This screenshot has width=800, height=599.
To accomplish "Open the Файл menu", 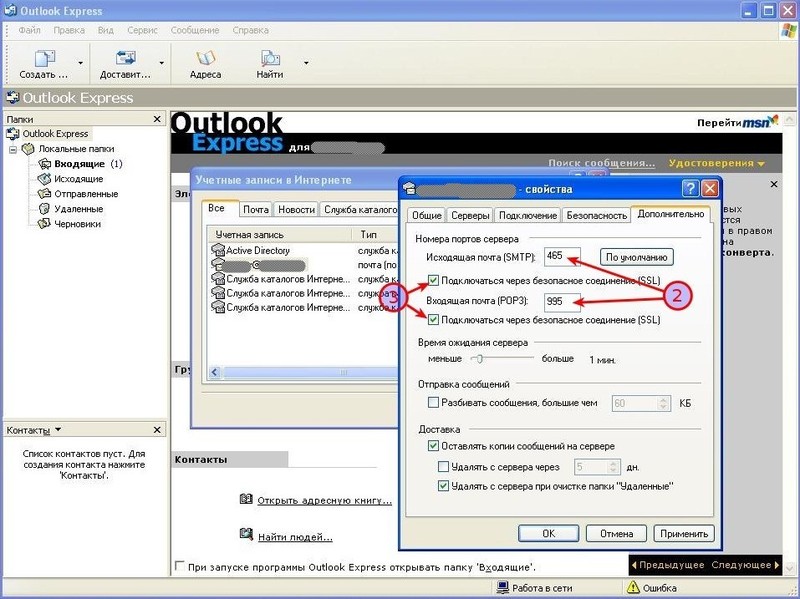I will pyautogui.click(x=30, y=30).
